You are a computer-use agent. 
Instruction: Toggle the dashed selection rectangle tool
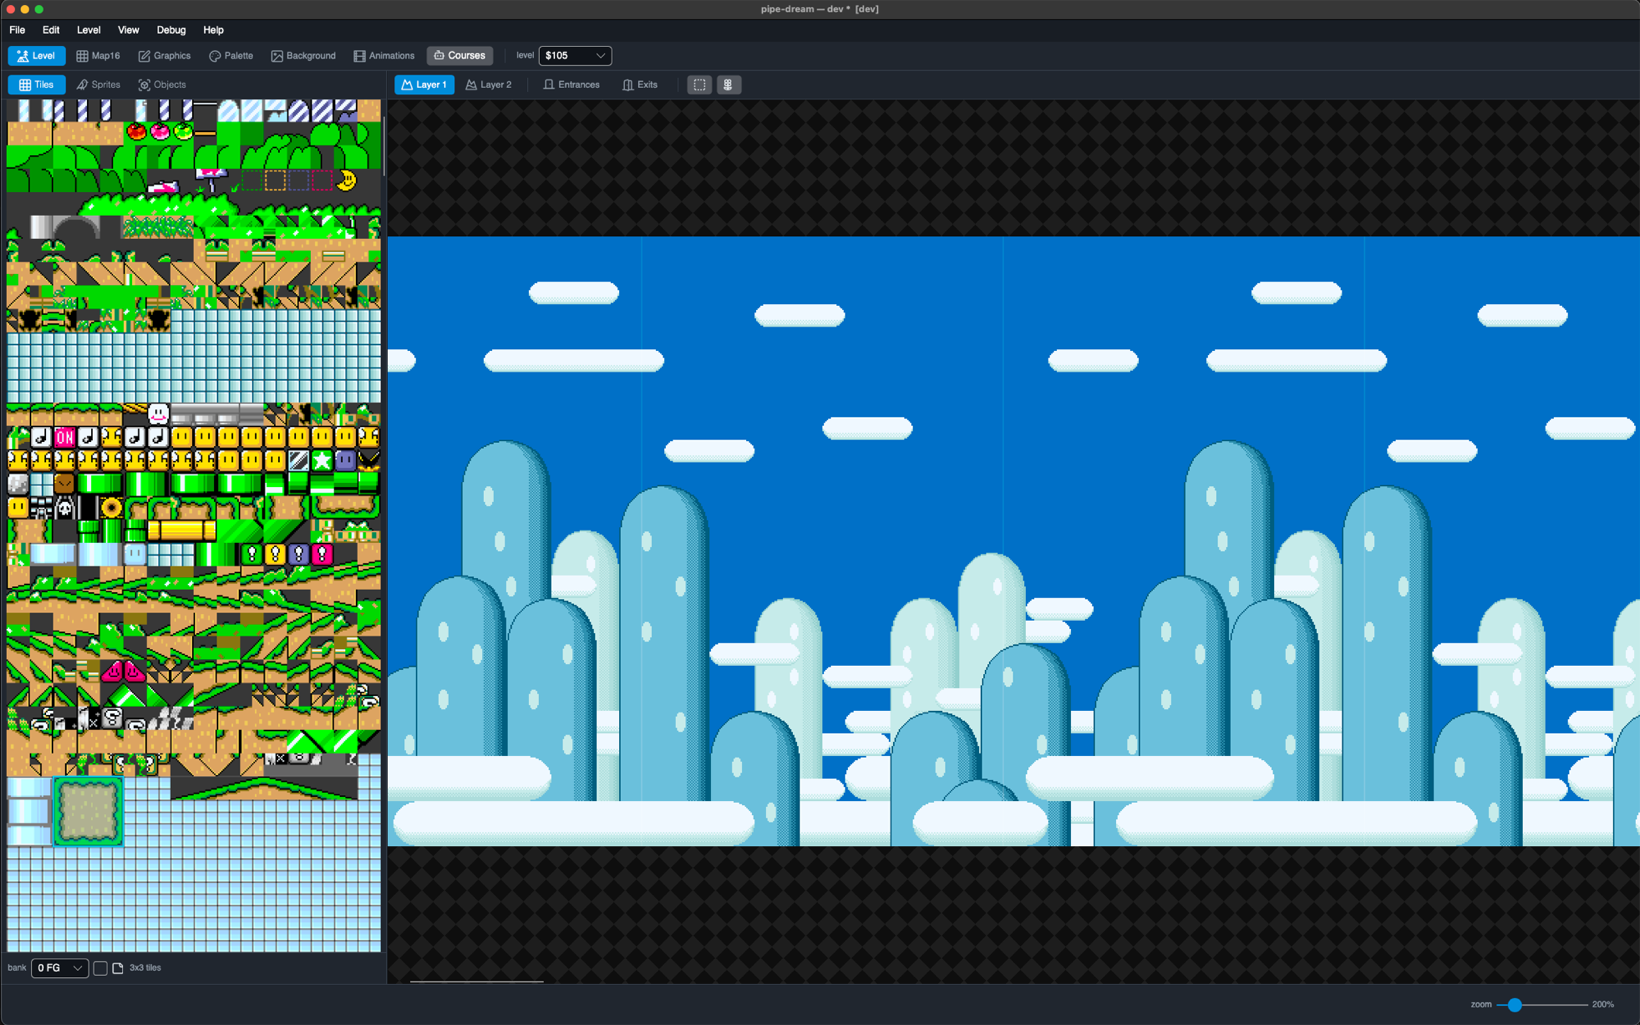tap(699, 85)
